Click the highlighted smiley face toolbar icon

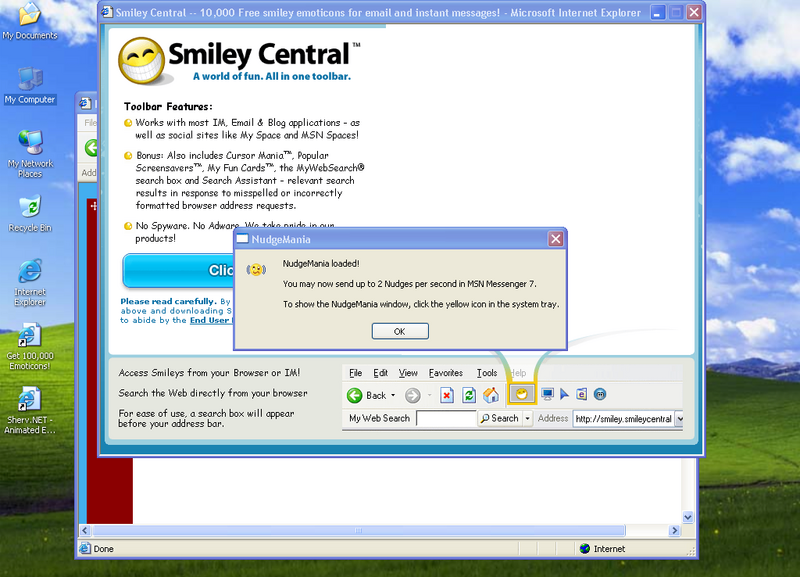(521, 394)
